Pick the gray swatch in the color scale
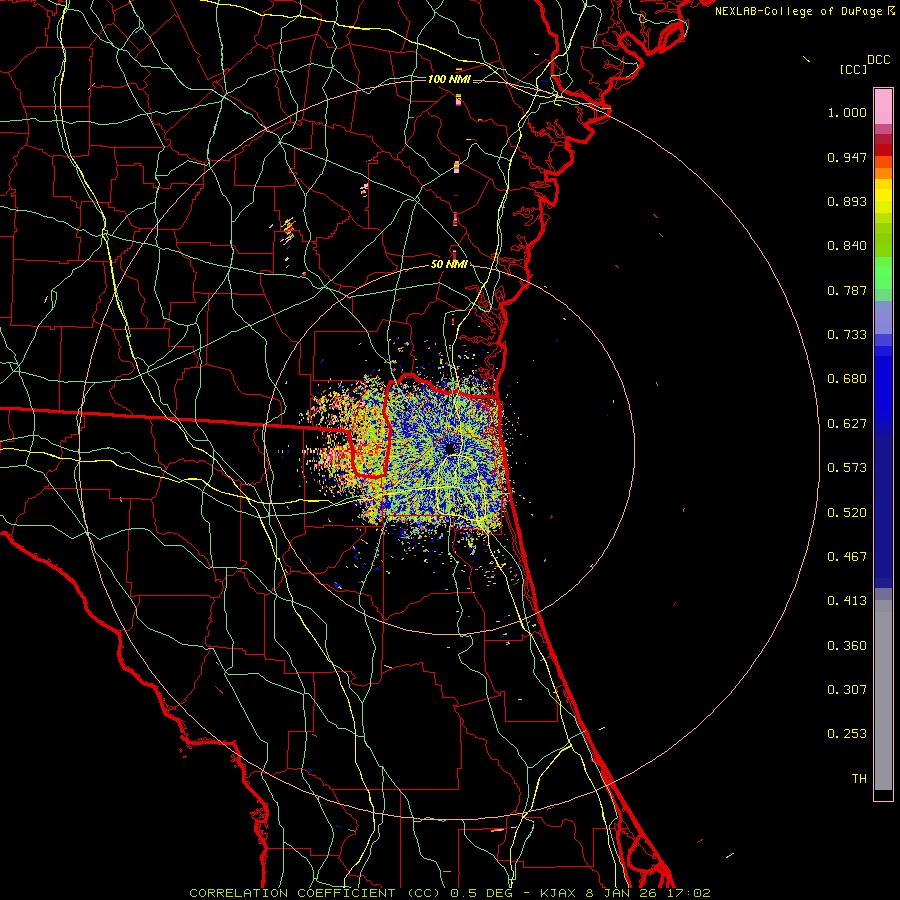Image resolution: width=900 pixels, height=900 pixels. 883,695
